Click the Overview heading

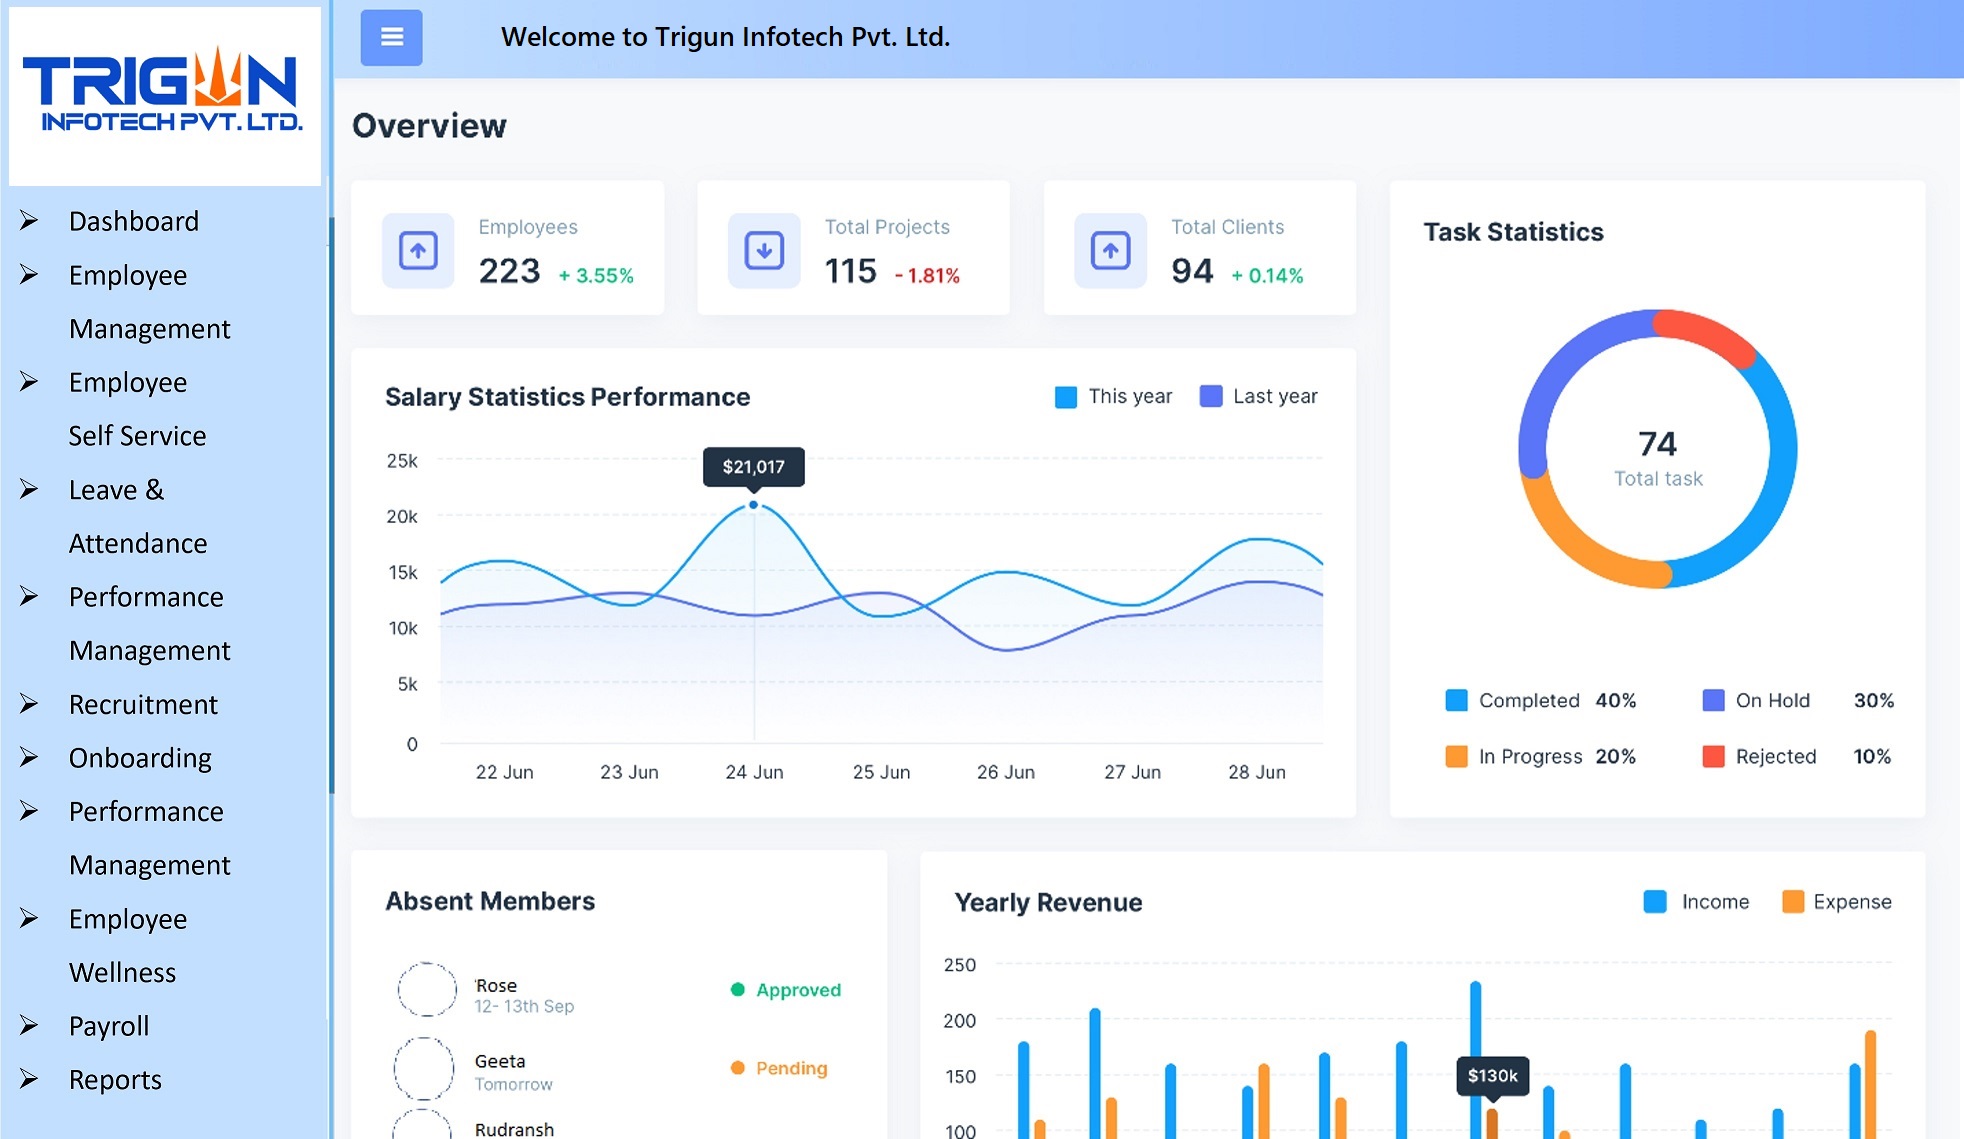[429, 126]
